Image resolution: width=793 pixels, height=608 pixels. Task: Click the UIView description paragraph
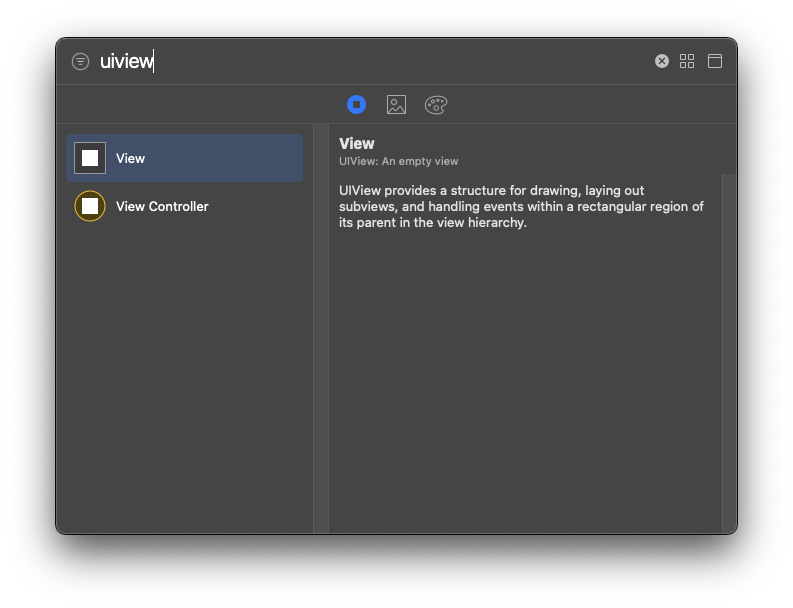521,206
